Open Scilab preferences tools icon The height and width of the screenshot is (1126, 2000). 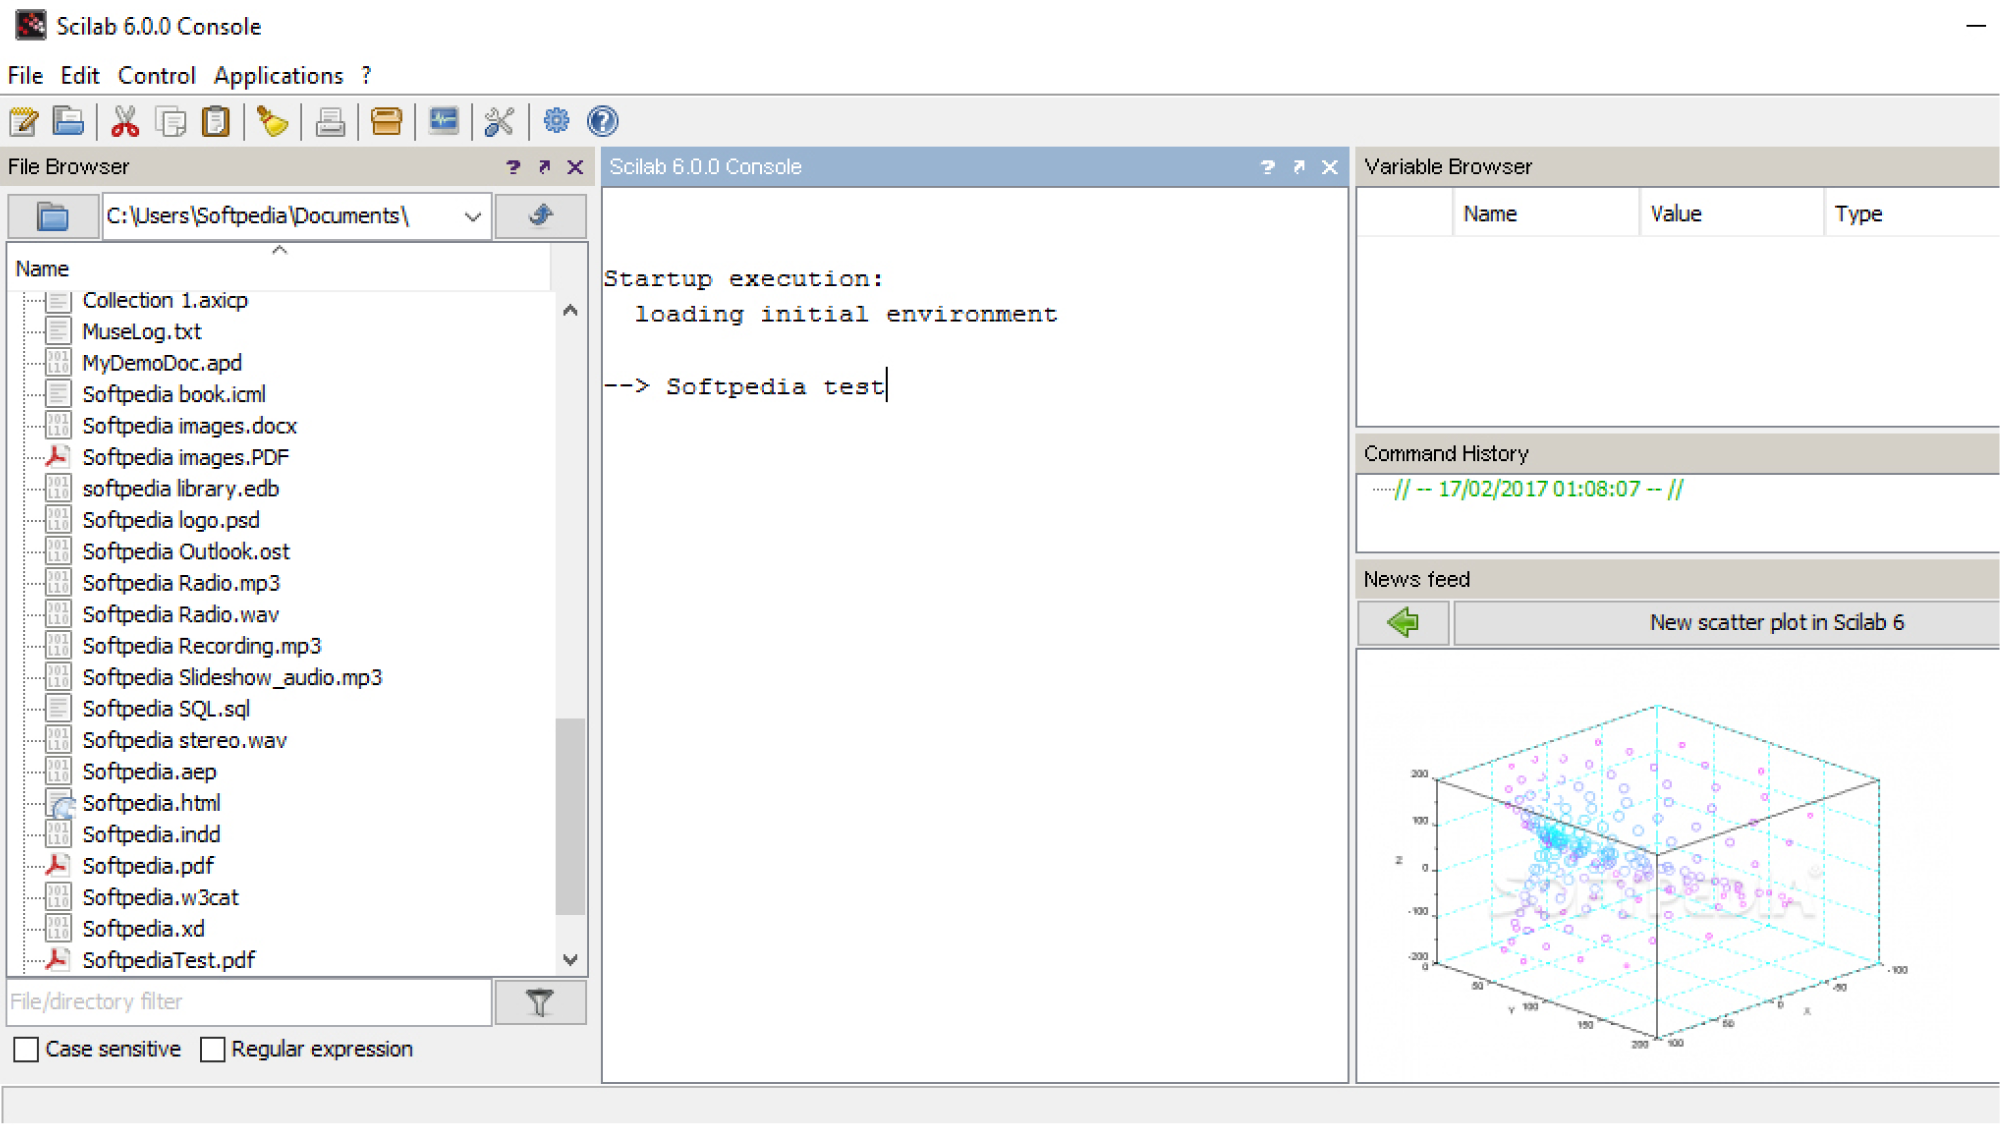point(499,122)
